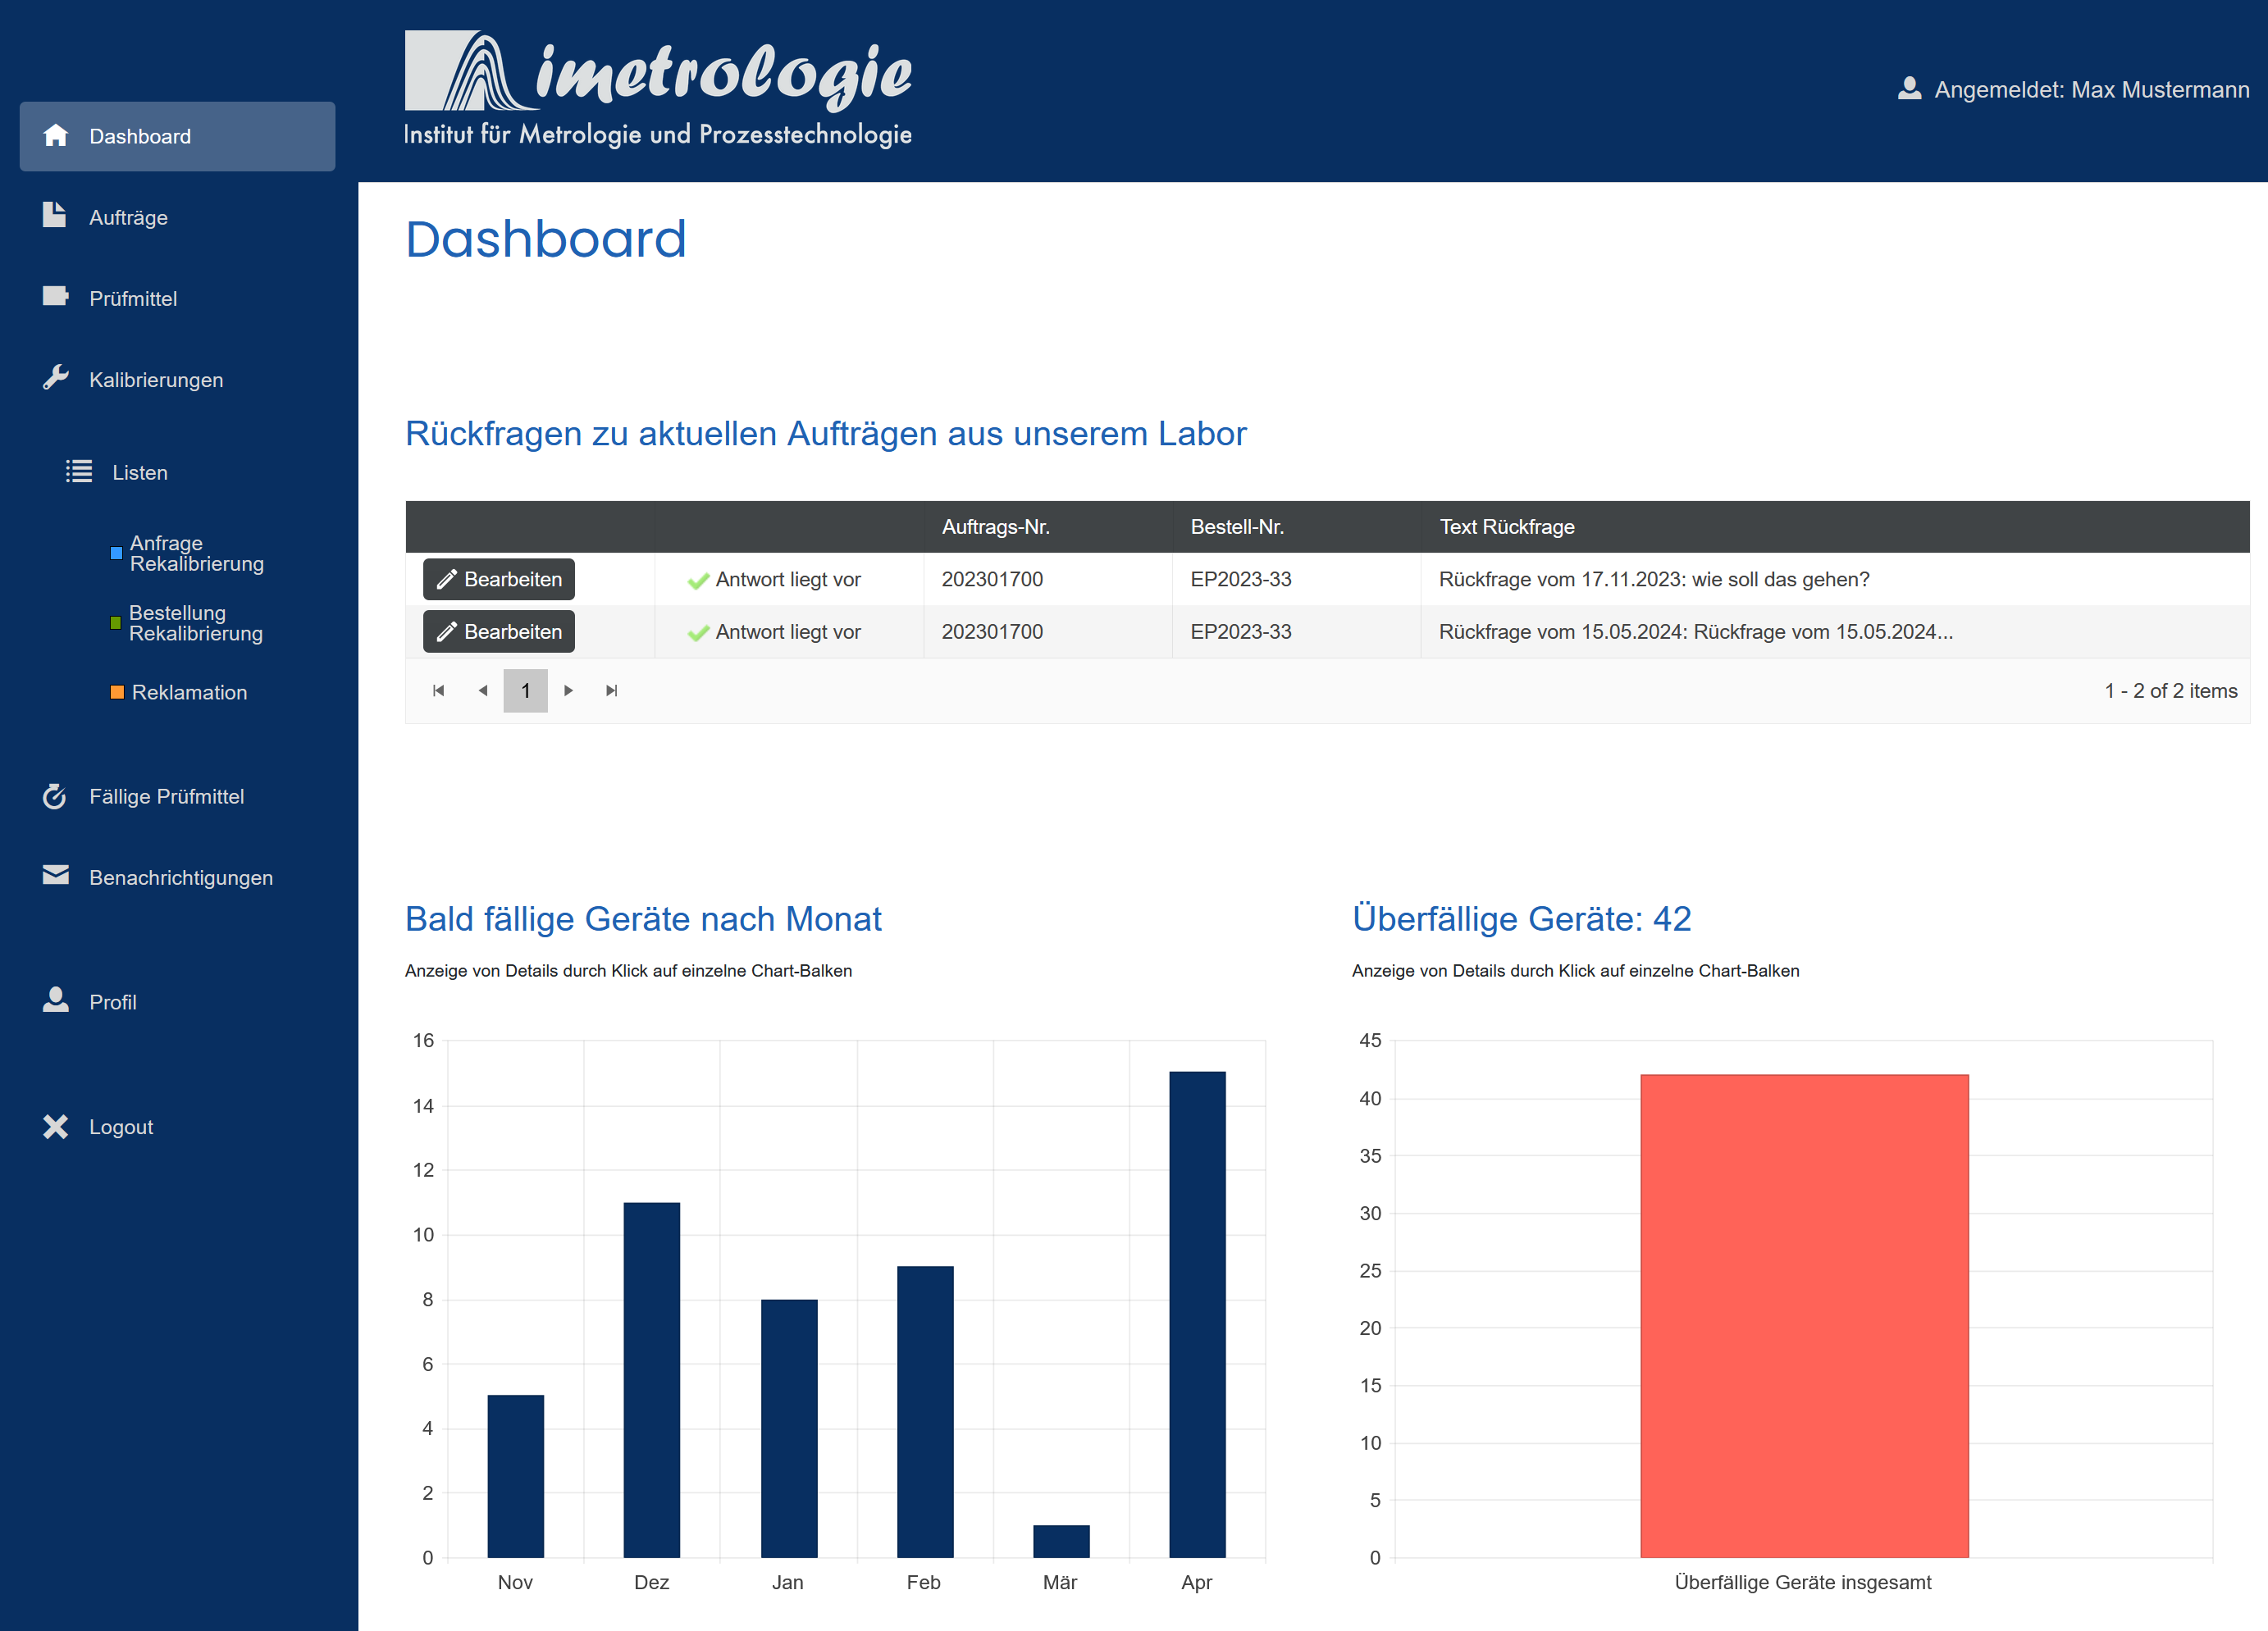
Task: Click 'Überfällige Geräte: 42' heading
Action: (1522, 918)
